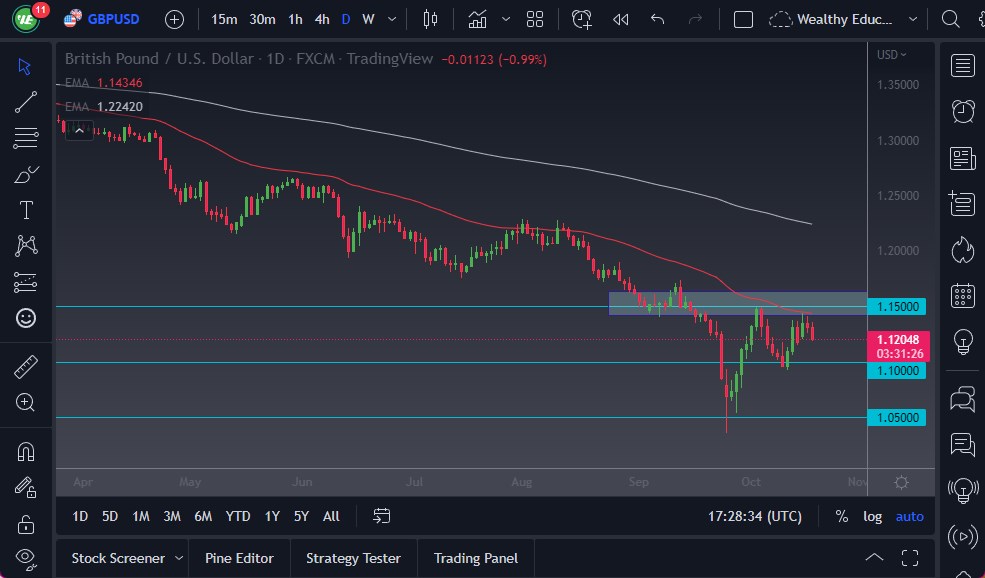Open the Economic Calendar panel
This screenshot has height=578, width=985.
[961, 295]
